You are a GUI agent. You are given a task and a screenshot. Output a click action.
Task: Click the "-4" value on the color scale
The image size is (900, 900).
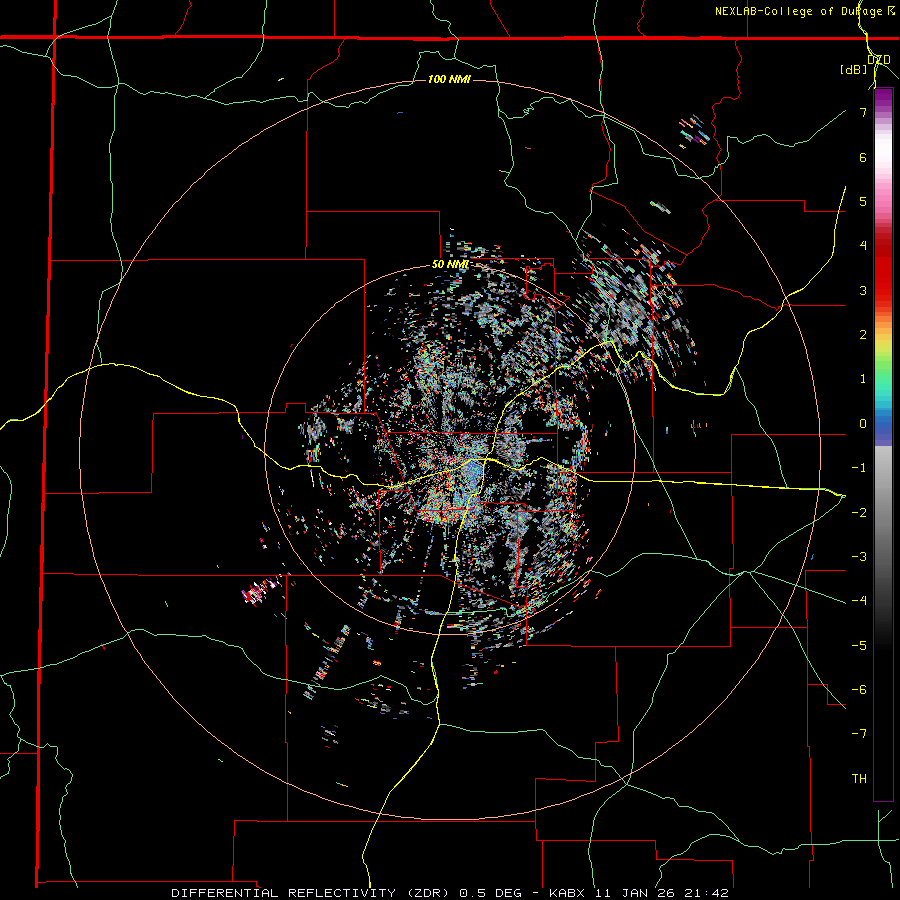(859, 601)
